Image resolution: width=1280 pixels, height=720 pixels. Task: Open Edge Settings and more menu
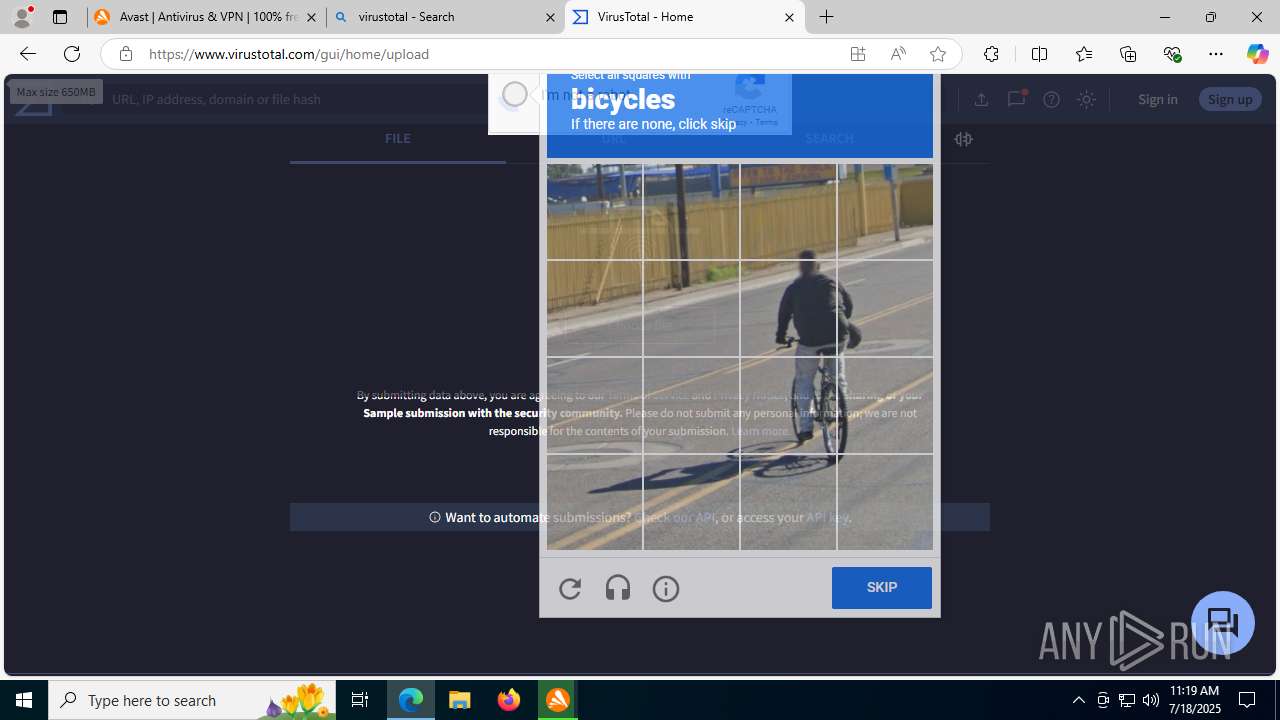click(x=1216, y=54)
